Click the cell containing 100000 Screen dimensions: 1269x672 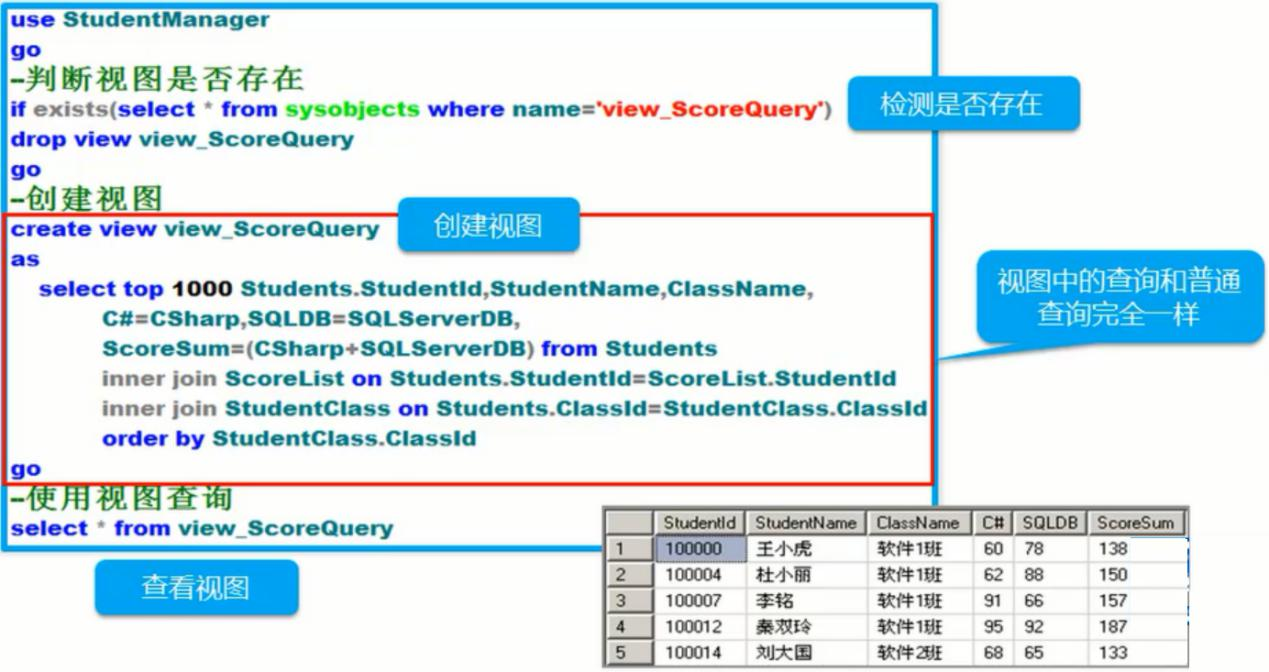pos(699,549)
